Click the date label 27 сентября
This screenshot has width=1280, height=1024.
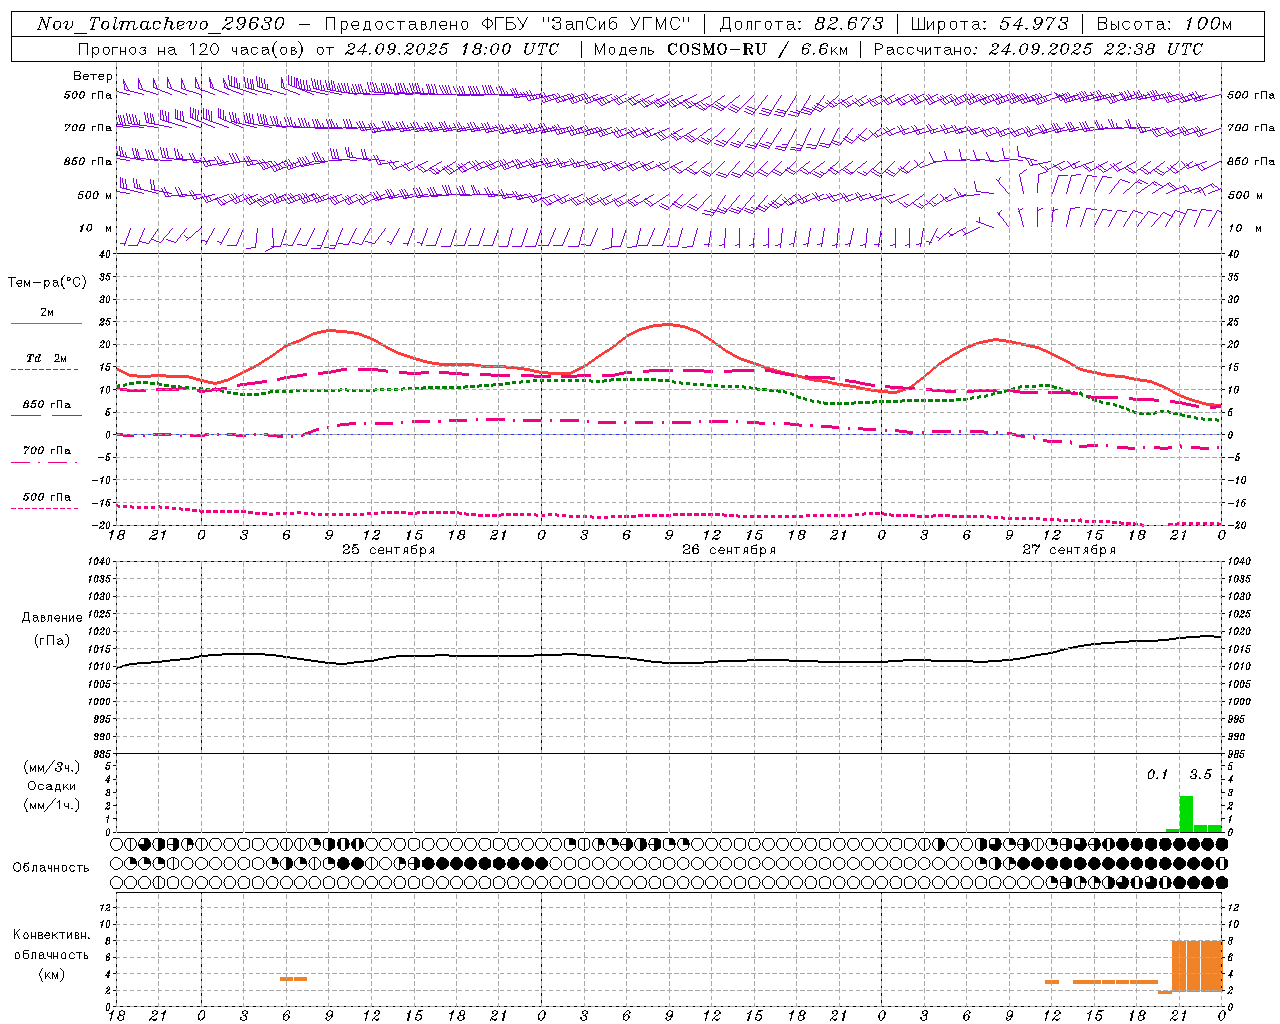1069,550
